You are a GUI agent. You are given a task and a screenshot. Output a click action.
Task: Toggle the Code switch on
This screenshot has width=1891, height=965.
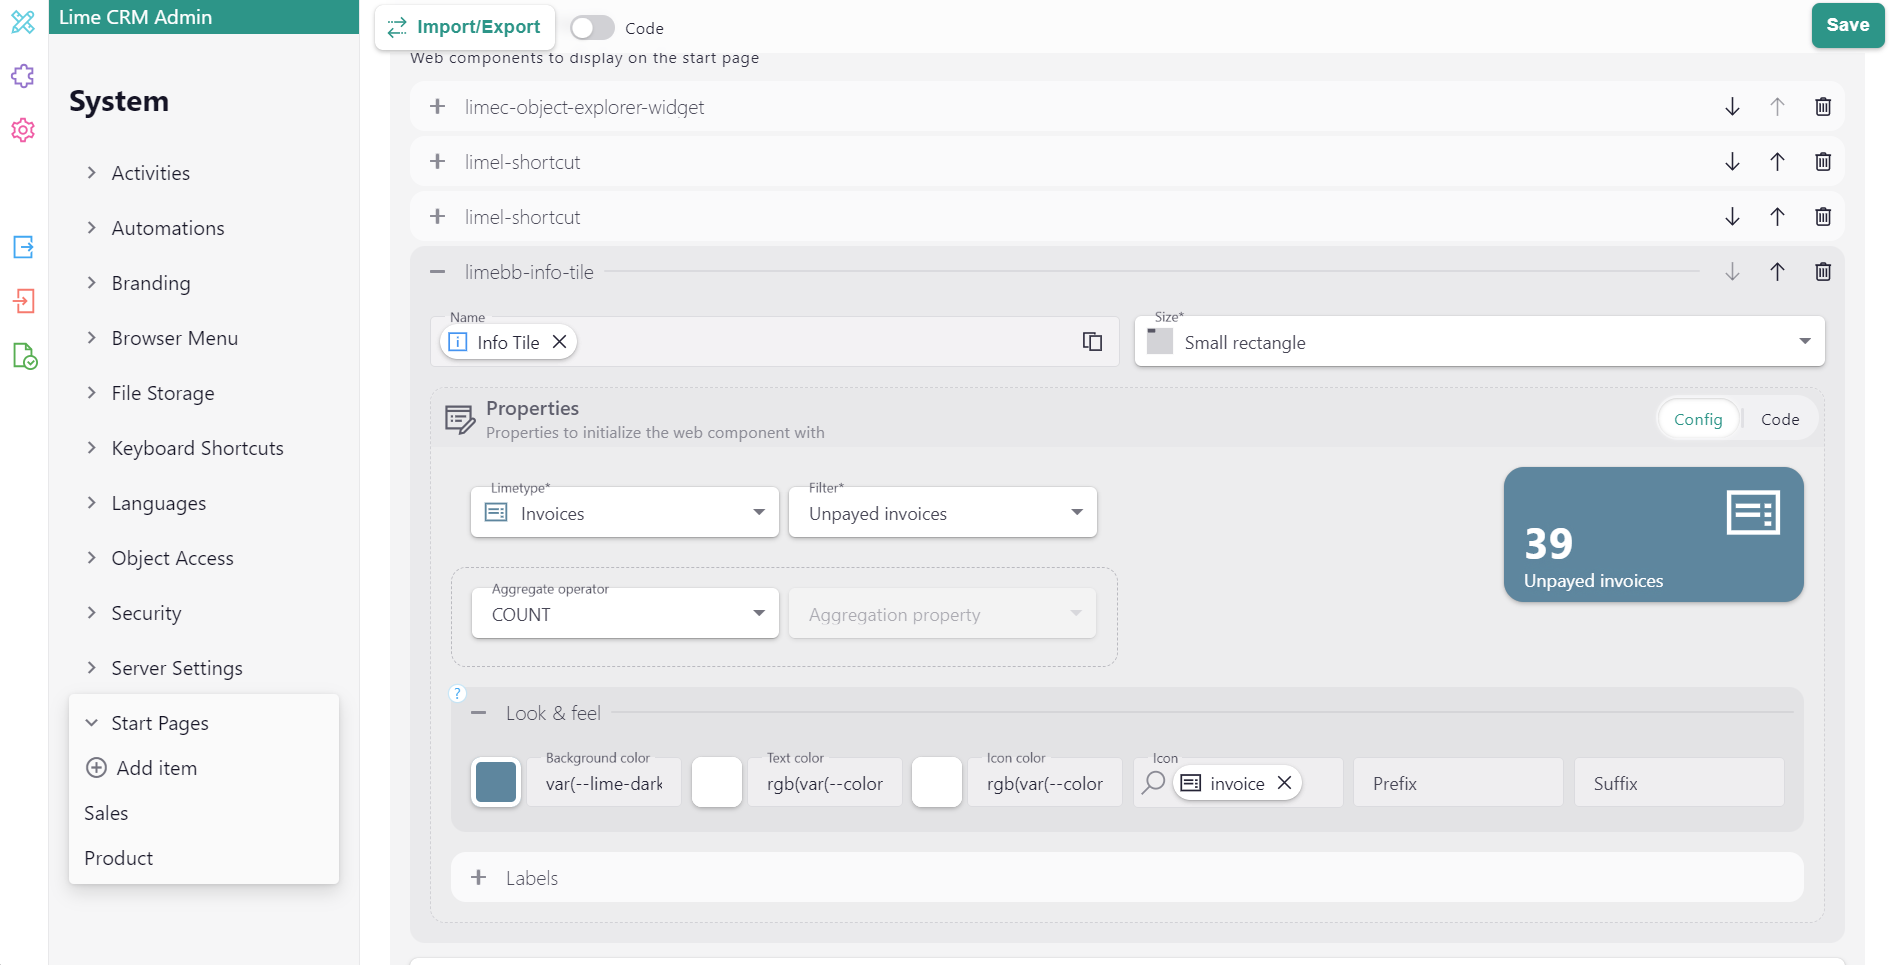(x=592, y=28)
